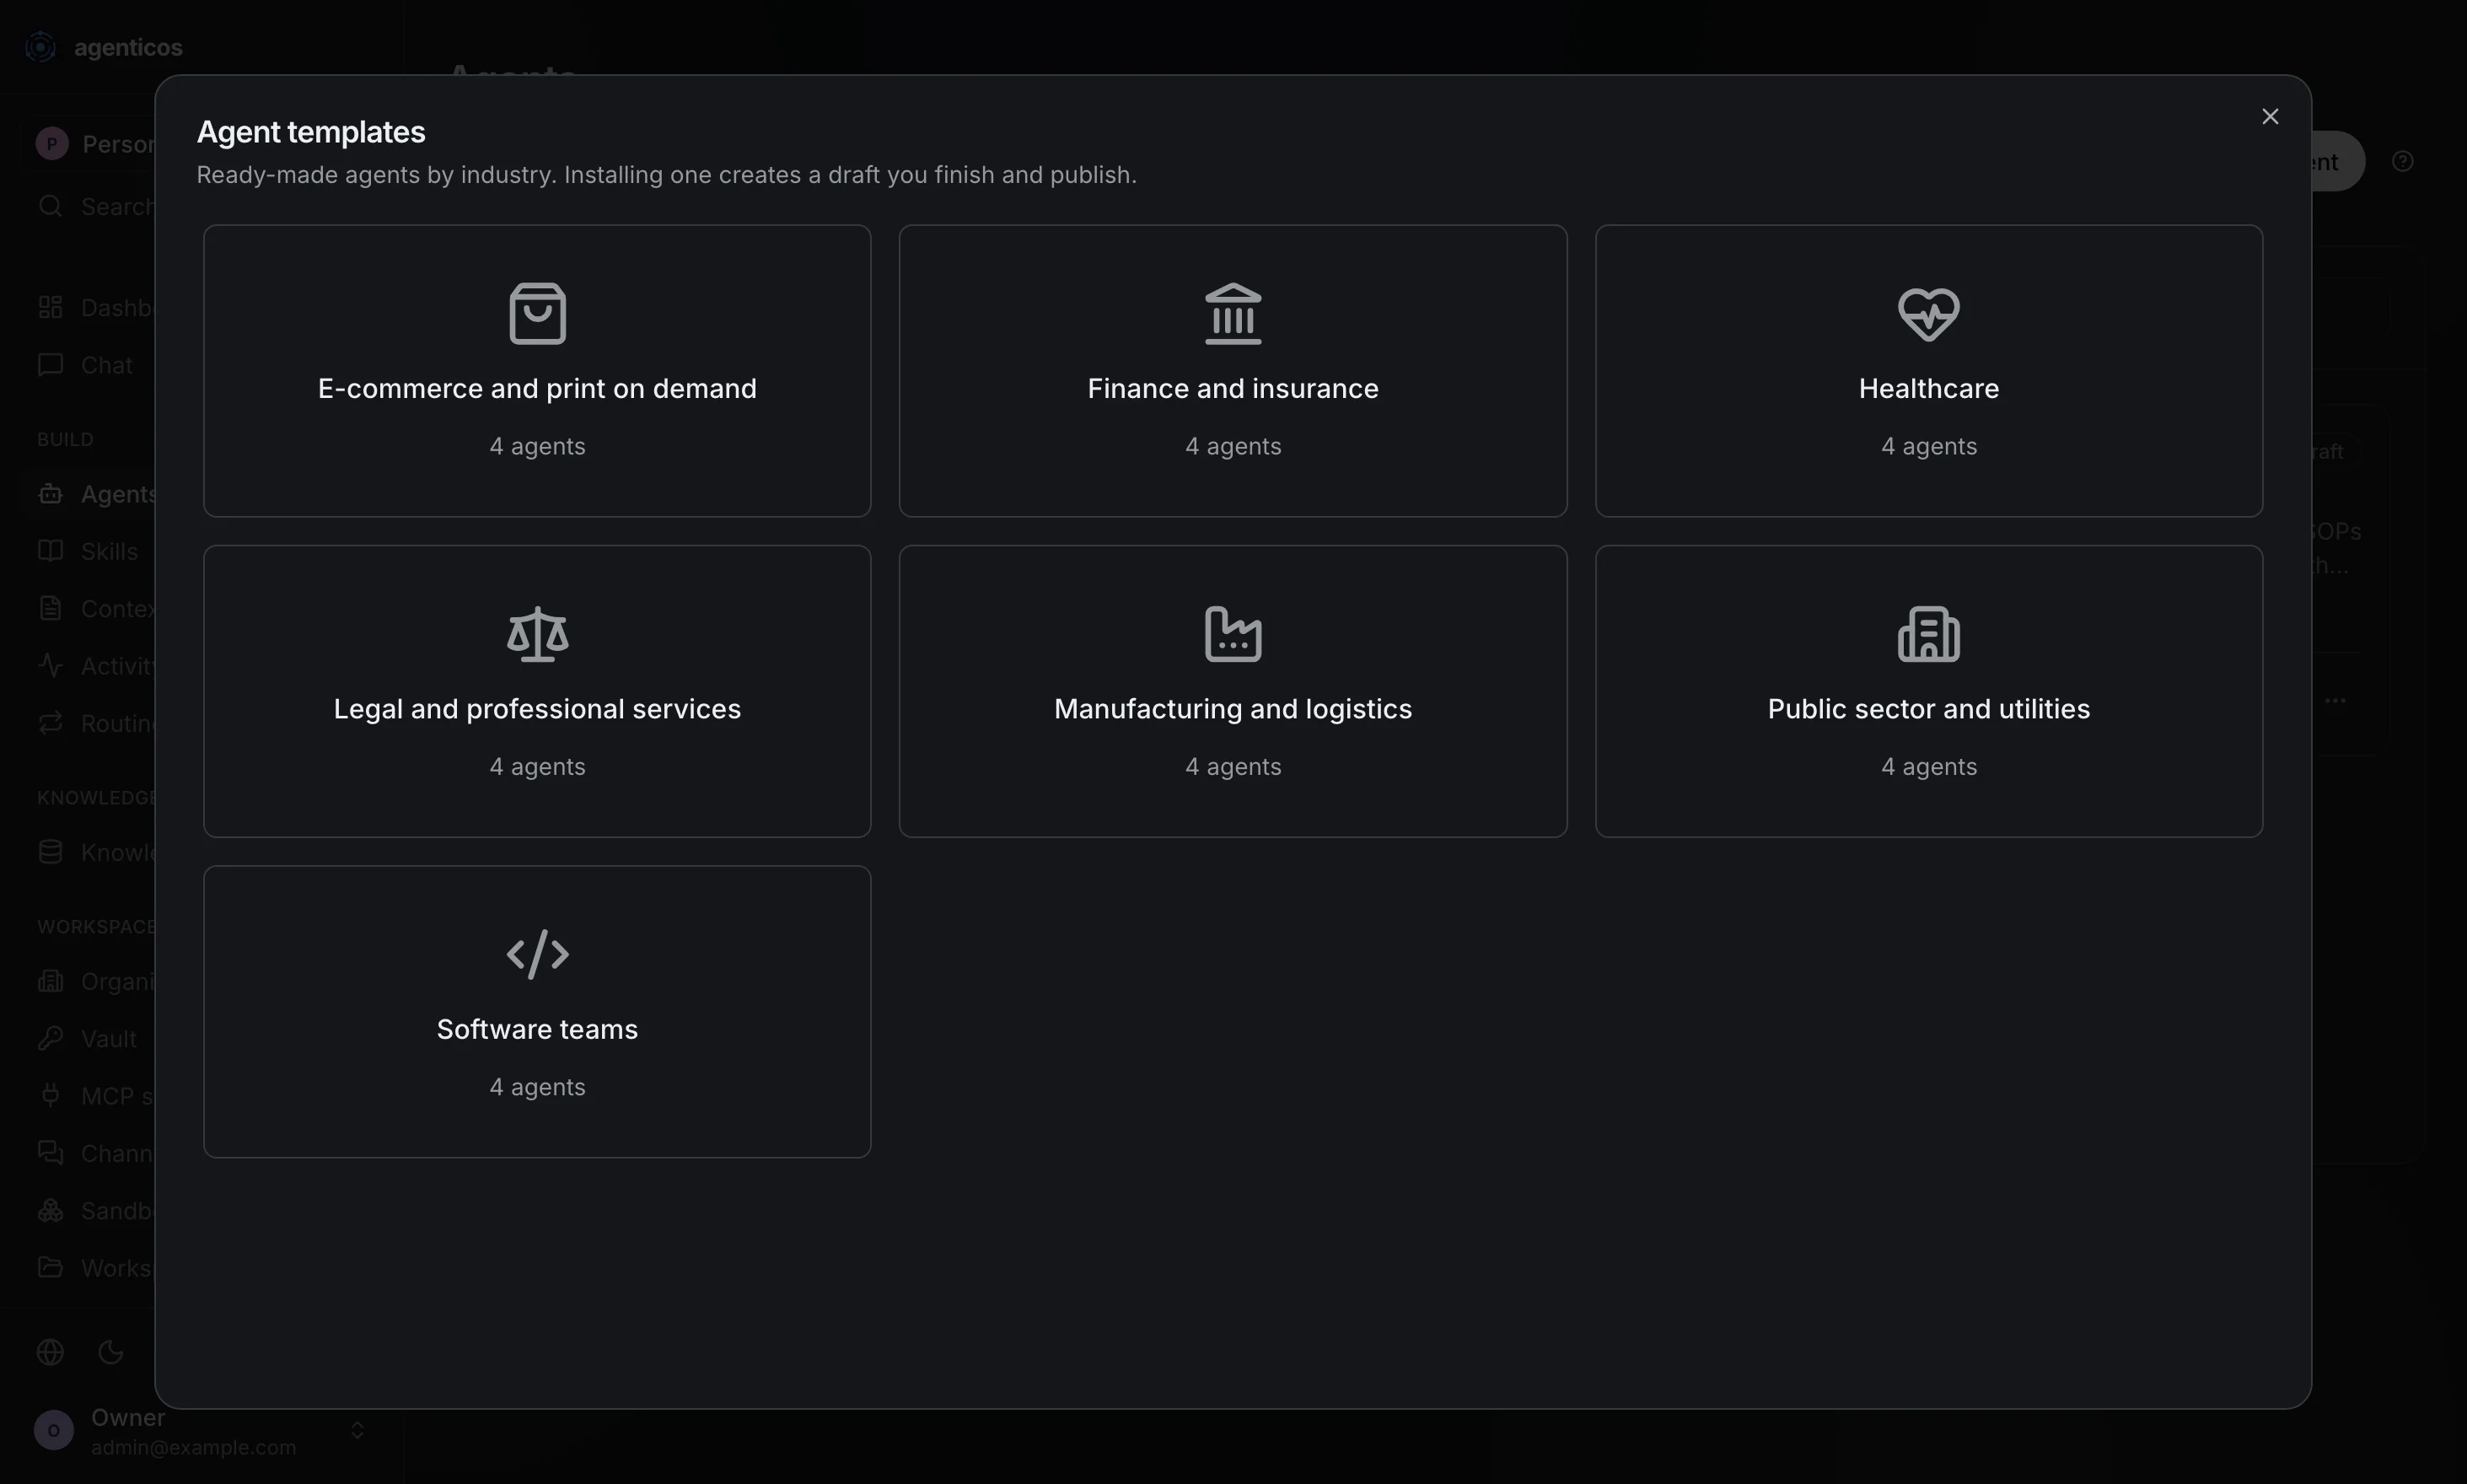Open Skills via its sidebar book icon

(x=50, y=551)
